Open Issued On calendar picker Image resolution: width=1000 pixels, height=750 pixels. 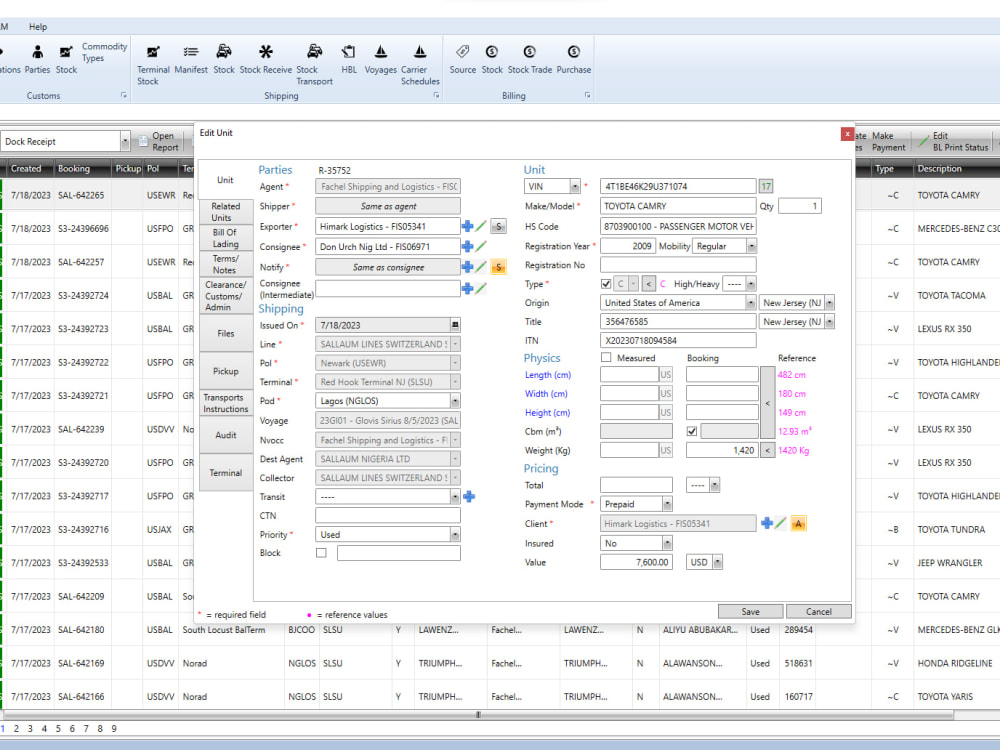tap(455, 325)
